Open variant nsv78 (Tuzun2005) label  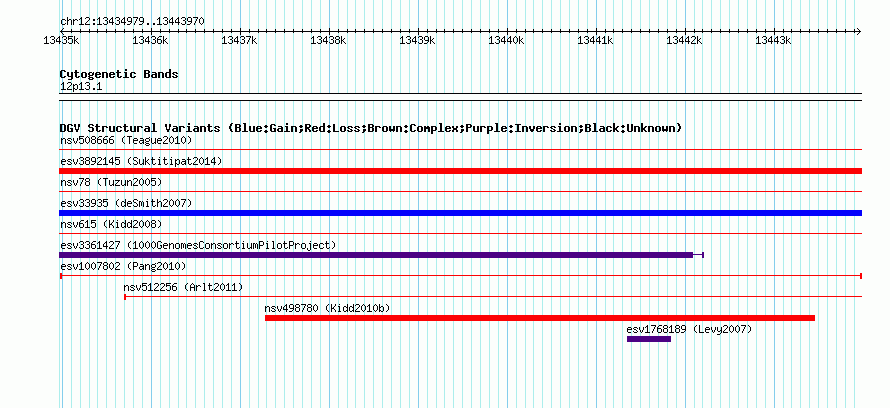[111, 182]
